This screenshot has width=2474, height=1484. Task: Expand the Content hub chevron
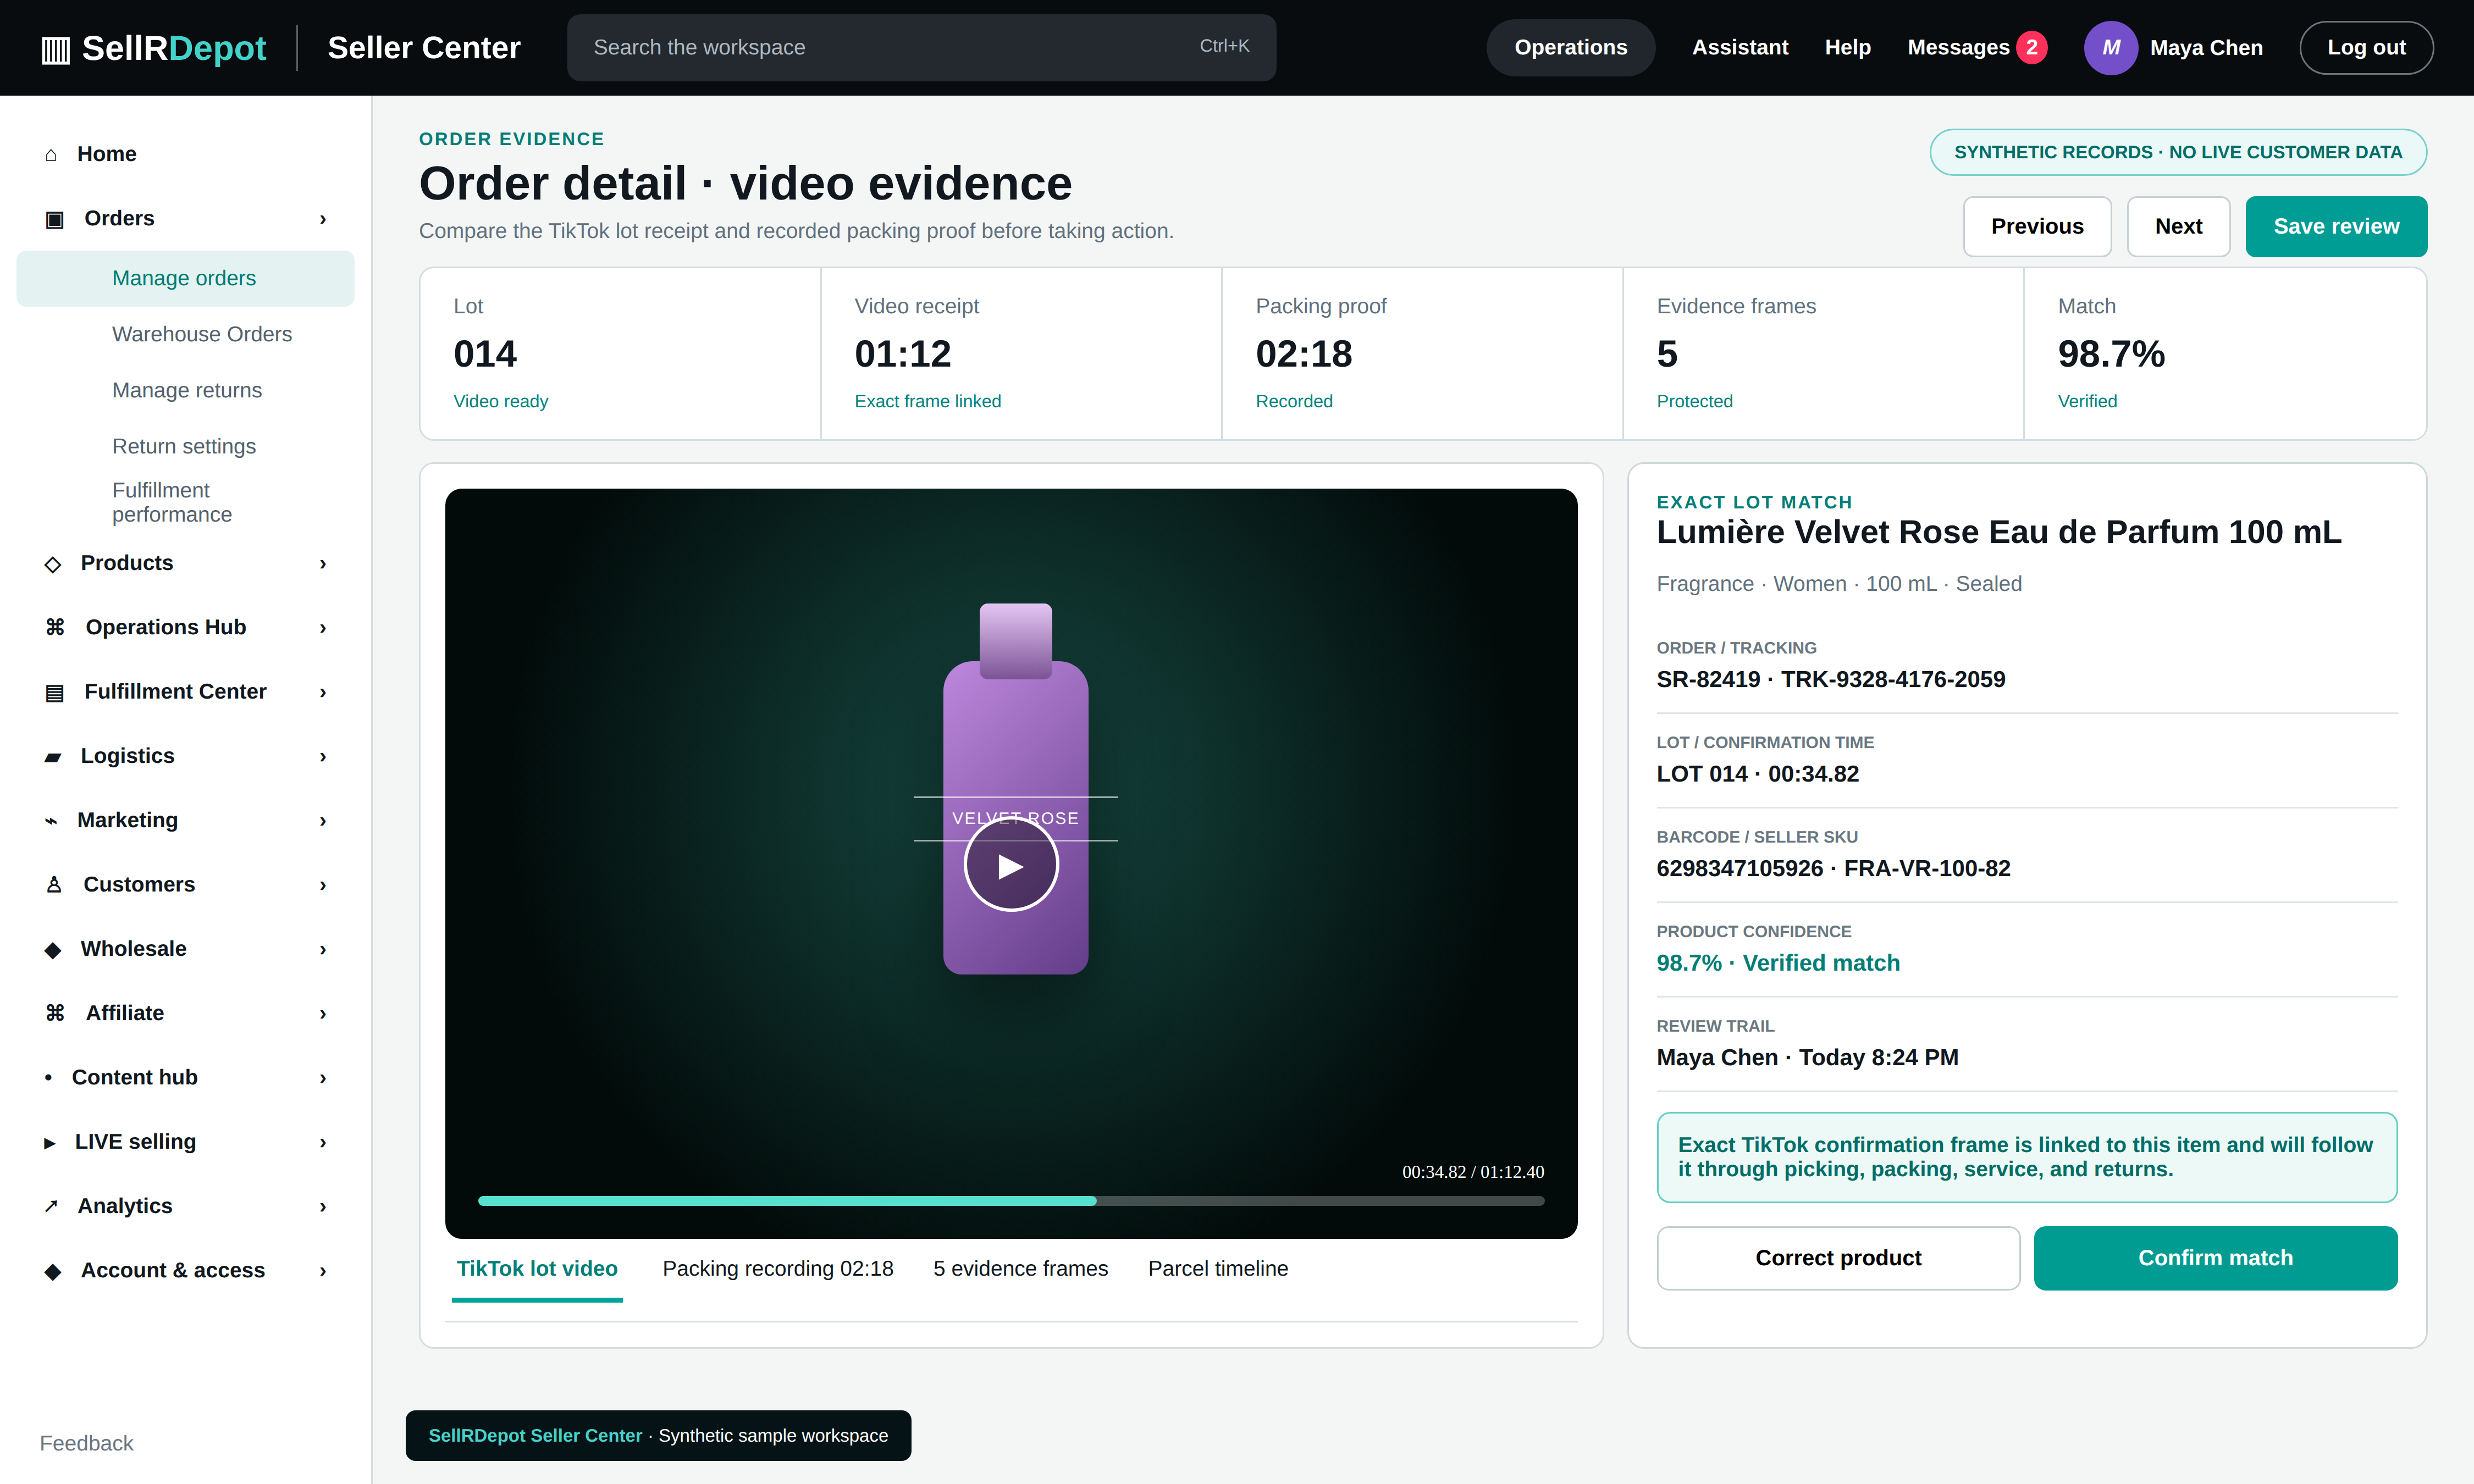pyautogui.click(x=323, y=1078)
